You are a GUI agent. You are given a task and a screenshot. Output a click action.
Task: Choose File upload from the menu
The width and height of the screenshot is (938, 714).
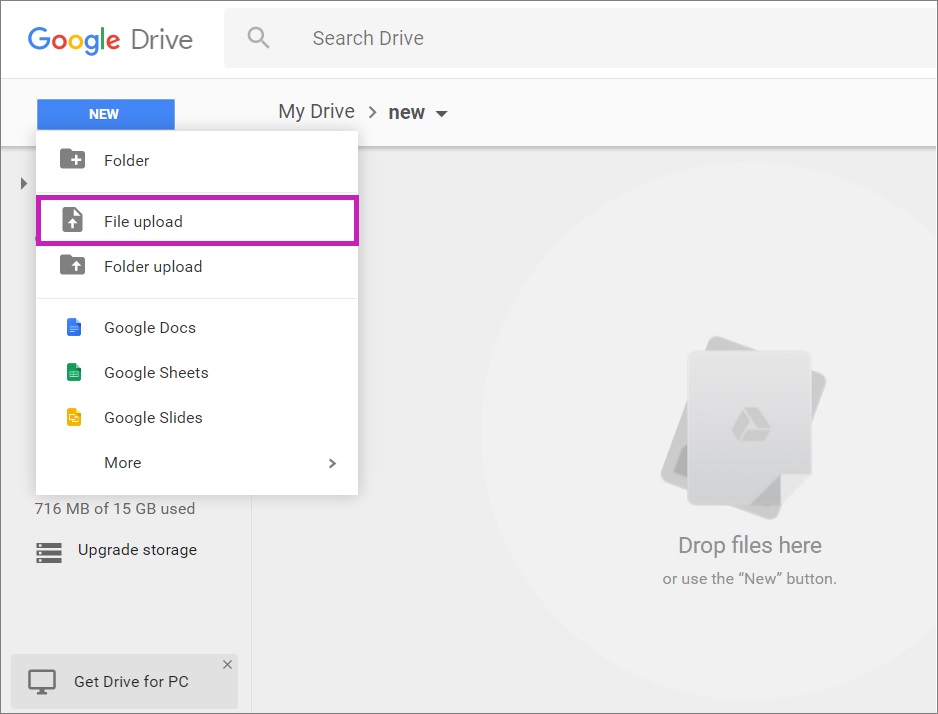pos(197,221)
